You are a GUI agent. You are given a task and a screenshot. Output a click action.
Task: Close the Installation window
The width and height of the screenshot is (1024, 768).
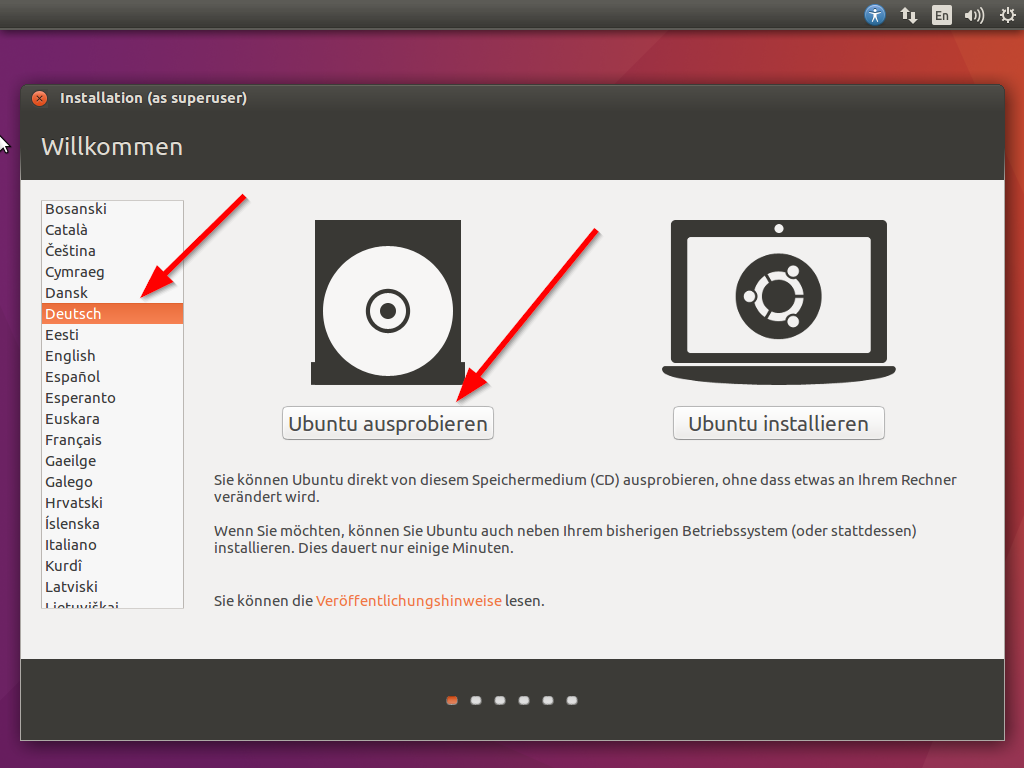pyautogui.click(x=40, y=99)
